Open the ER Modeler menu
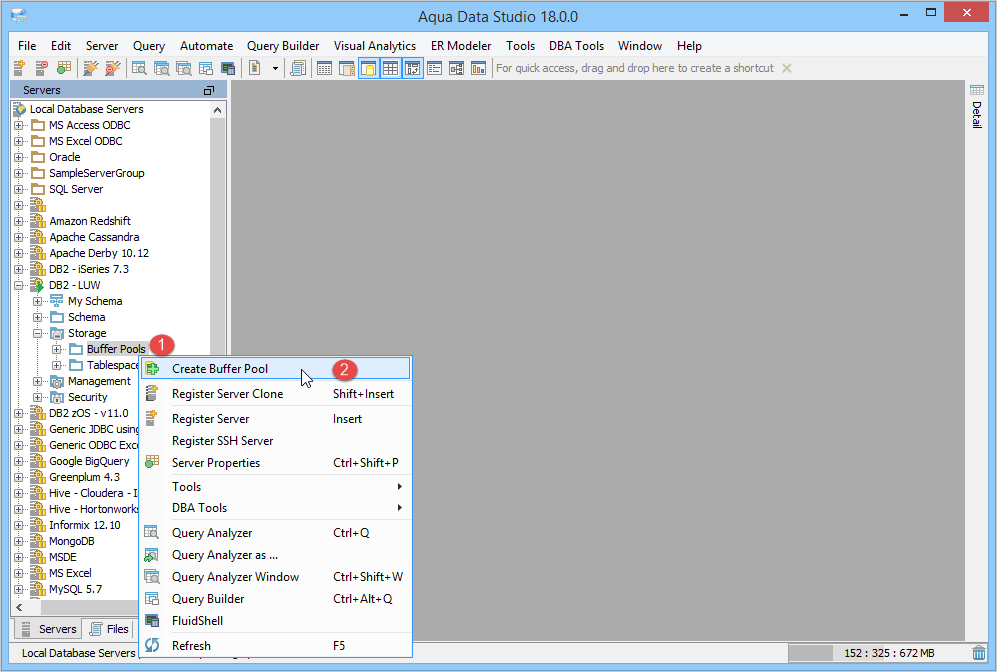Image resolution: width=997 pixels, height=672 pixels. coord(461,46)
